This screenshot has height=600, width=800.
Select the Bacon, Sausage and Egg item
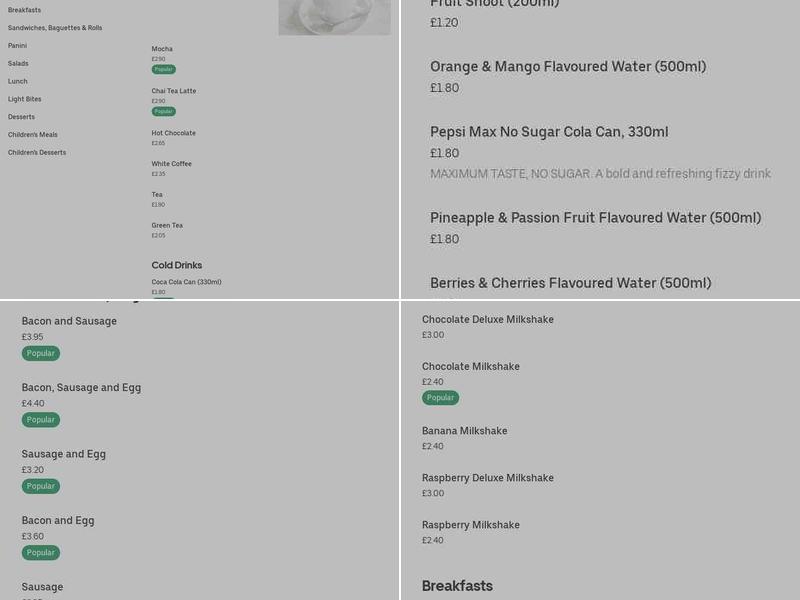81,388
